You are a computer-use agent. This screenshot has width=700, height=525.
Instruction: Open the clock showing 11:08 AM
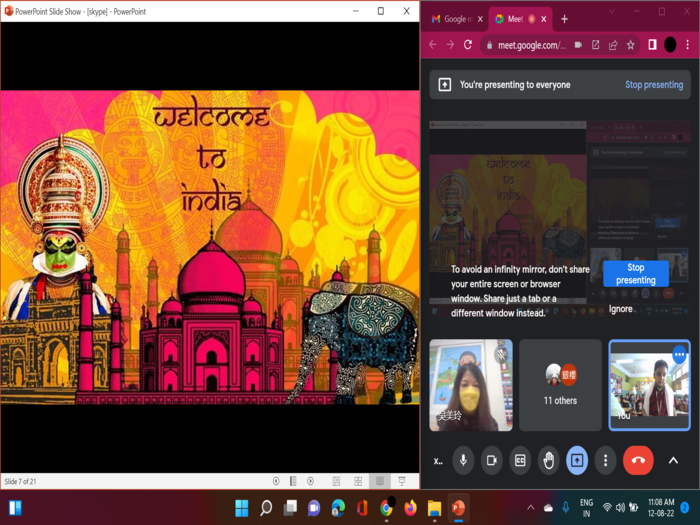661,508
